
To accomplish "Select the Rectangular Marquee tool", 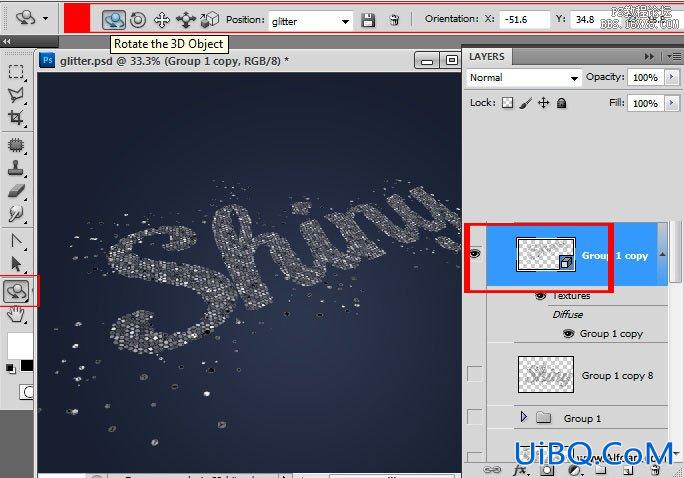I will pyautogui.click(x=16, y=71).
